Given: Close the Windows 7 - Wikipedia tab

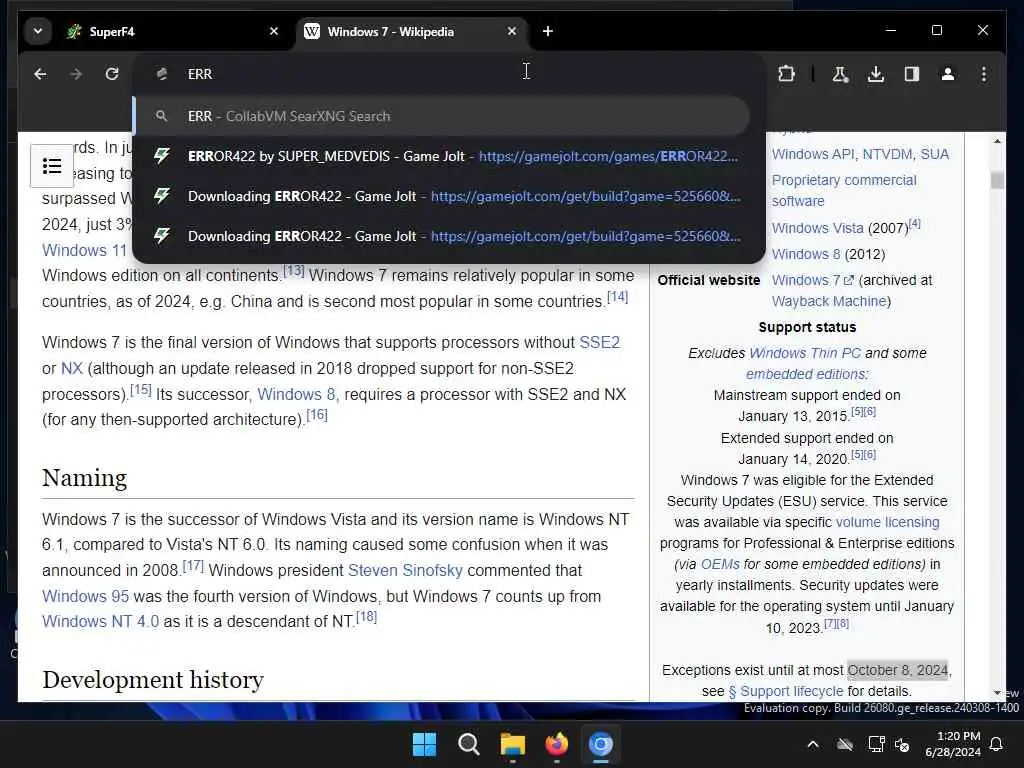Looking at the screenshot, I should tap(512, 31).
